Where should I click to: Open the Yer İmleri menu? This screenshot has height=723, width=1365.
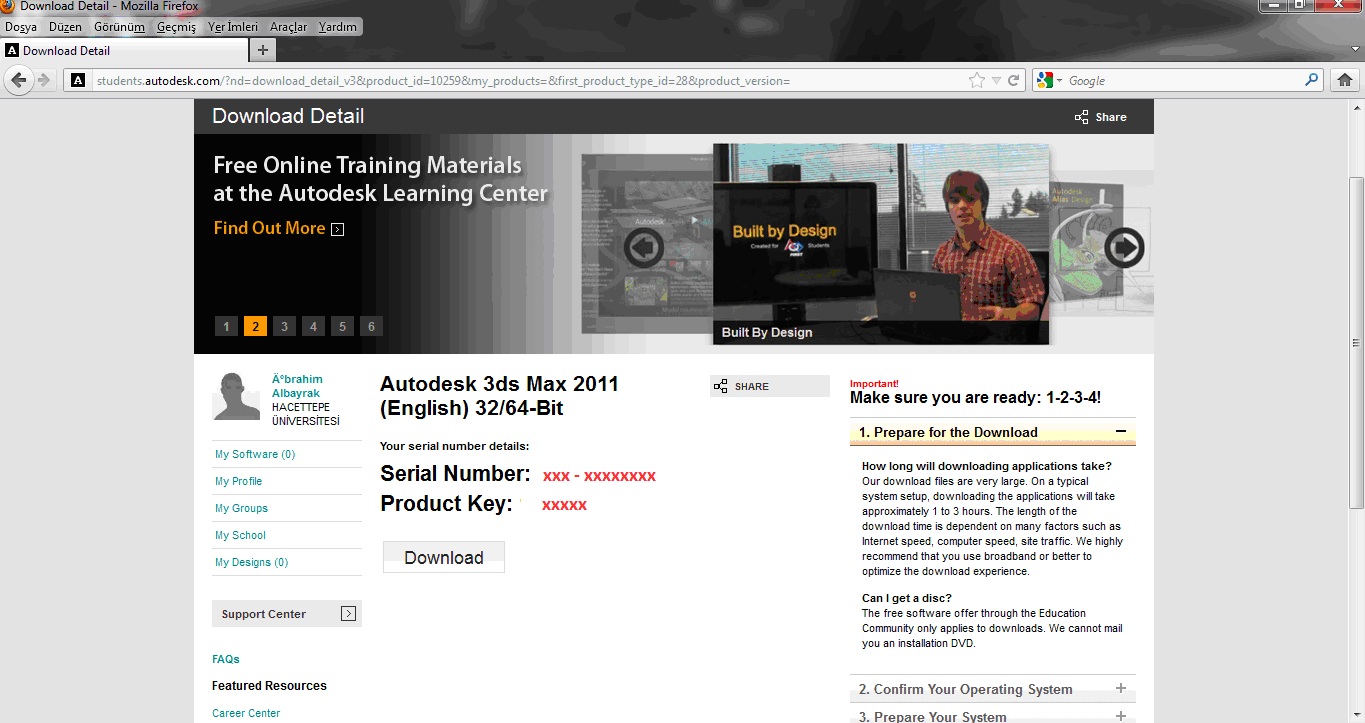(233, 27)
